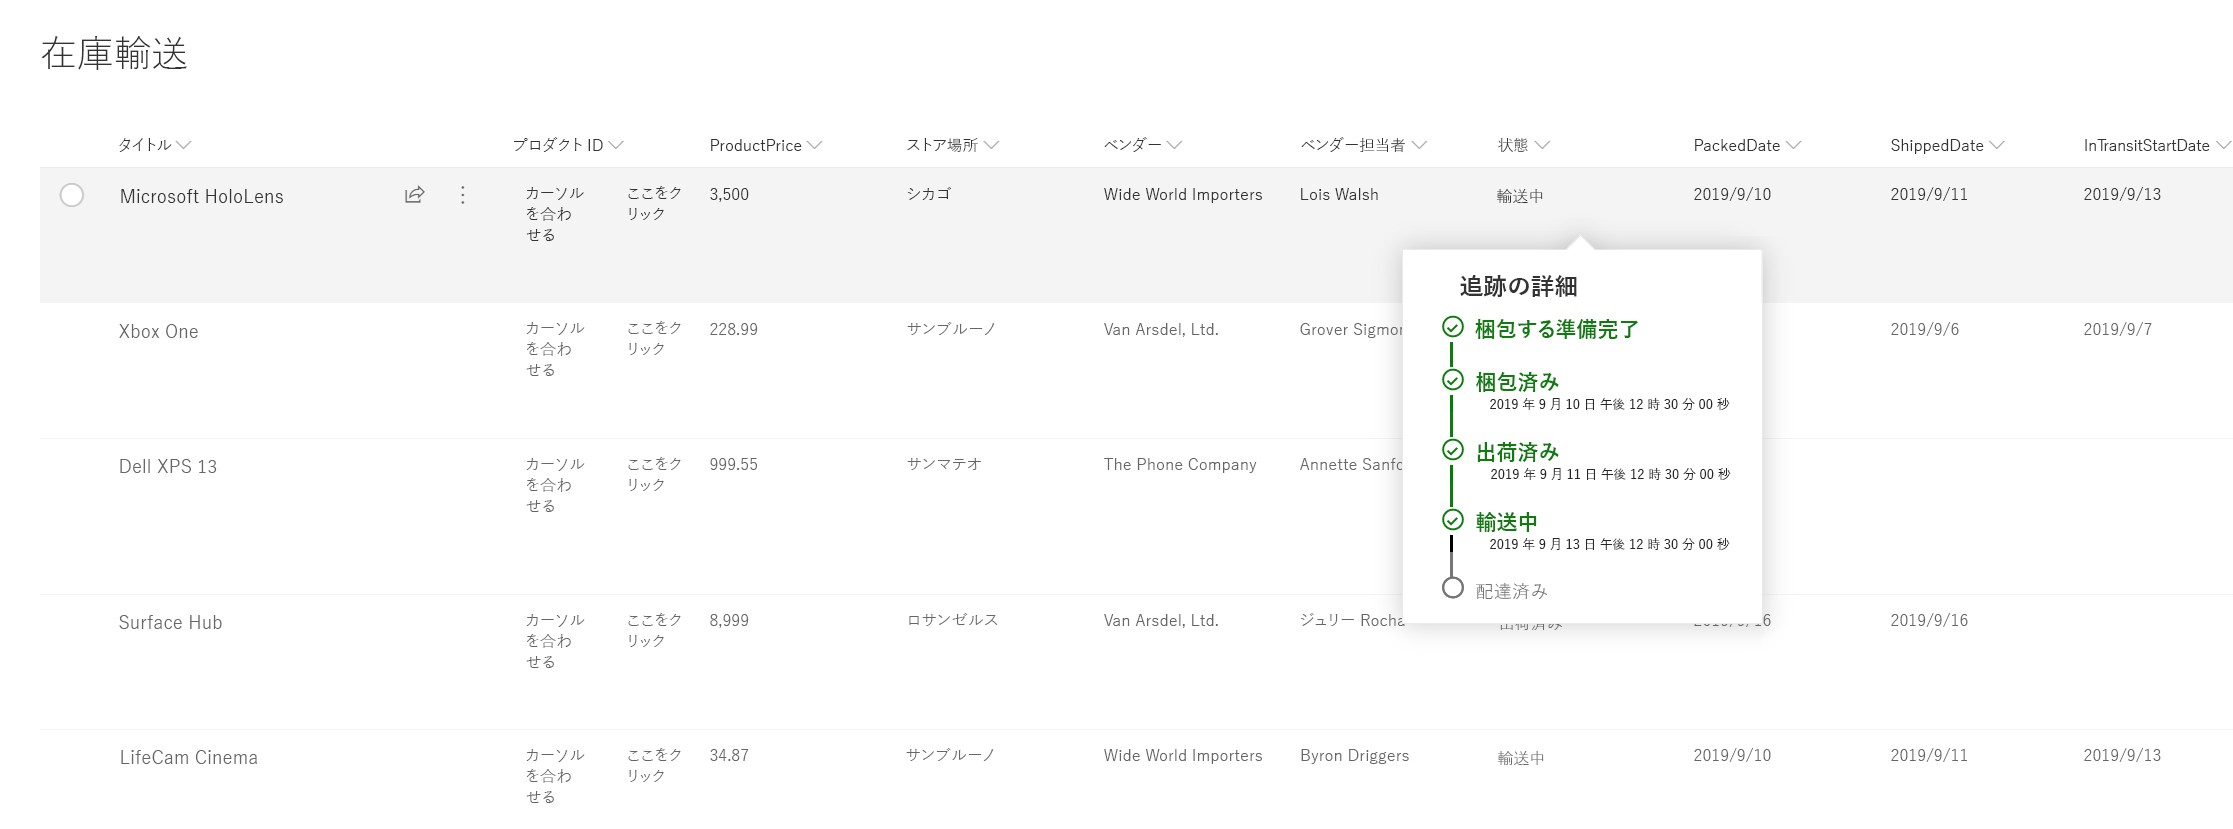Click ここをクリック in the HoloLens row
The width and height of the screenshot is (2233, 829).
pyautogui.click(x=654, y=203)
